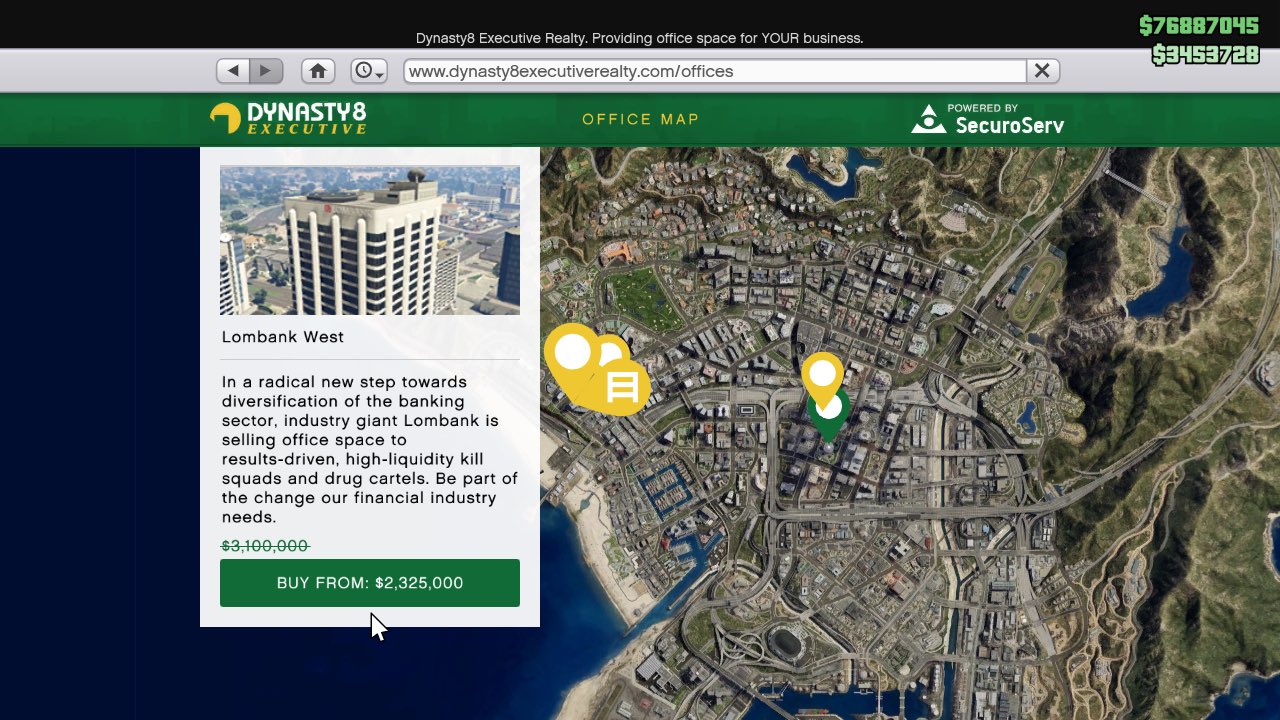Click the $76887045 cash balance display
This screenshot has width=1280, height=720.
pos(1198,25)
